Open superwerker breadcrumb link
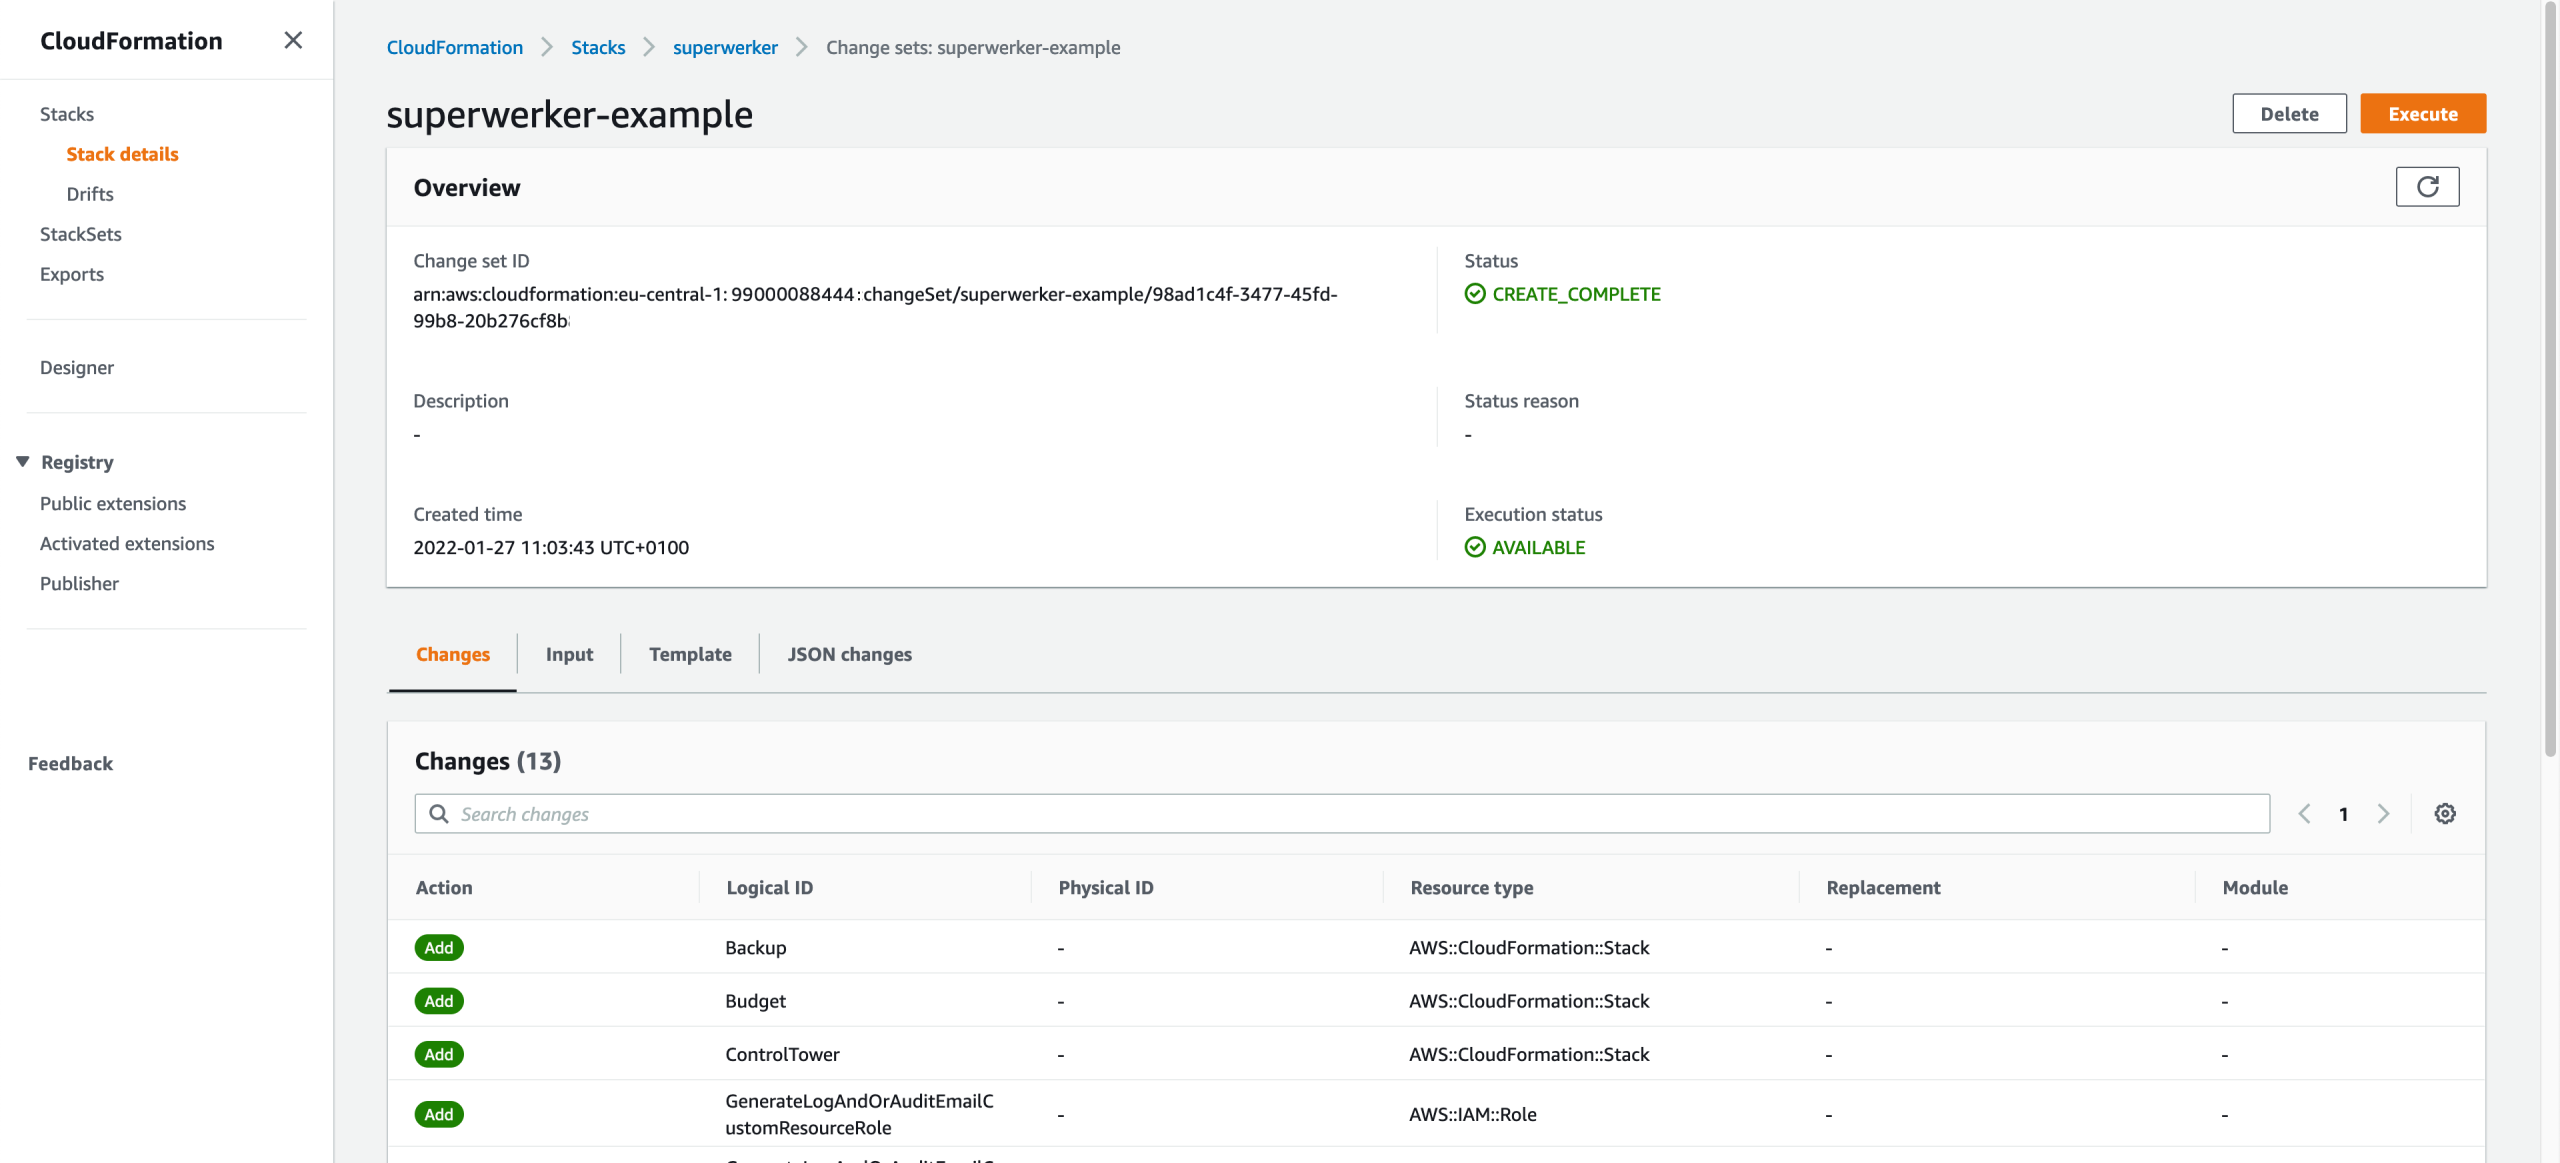This screenshot has width=2560, height=1163. point(725,48)
